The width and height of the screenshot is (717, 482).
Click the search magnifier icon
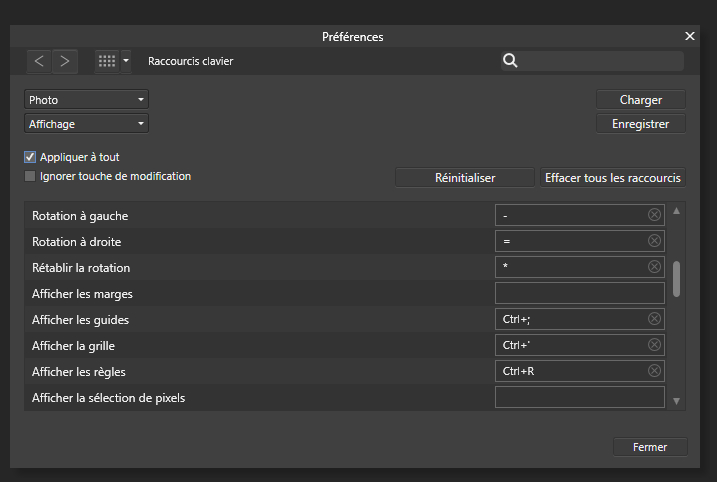click(x=510, y=61)
